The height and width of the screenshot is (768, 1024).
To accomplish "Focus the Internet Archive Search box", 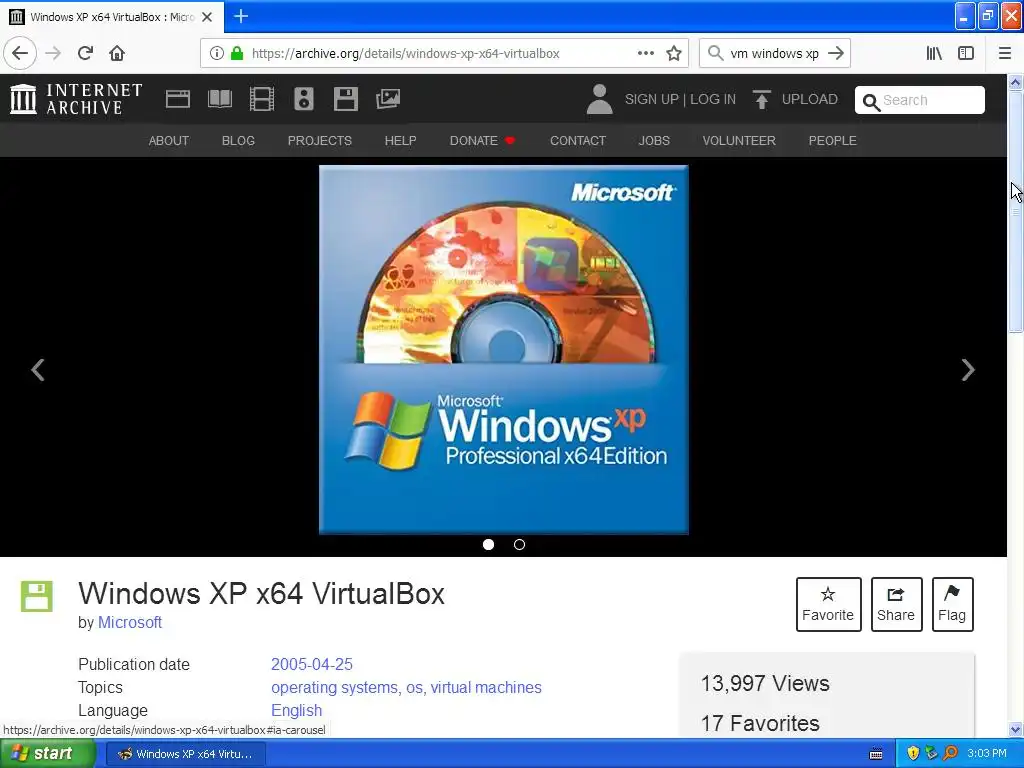I will 920,100.
